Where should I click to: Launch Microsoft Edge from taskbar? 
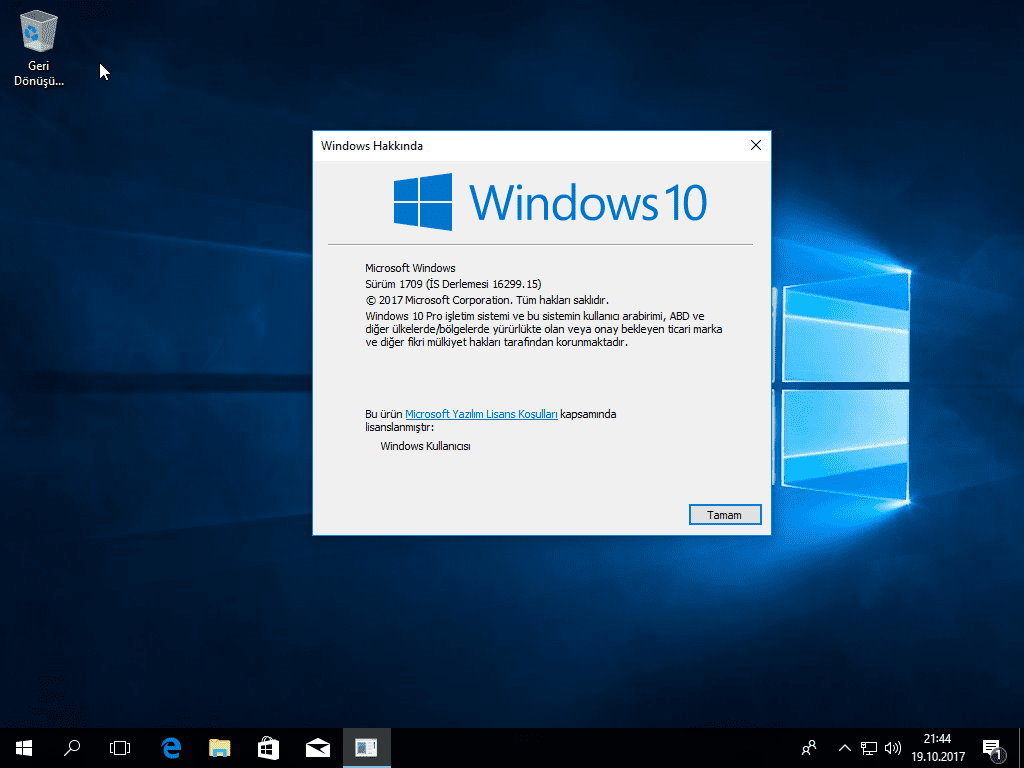pyautogui.click(x=171, y=748)
